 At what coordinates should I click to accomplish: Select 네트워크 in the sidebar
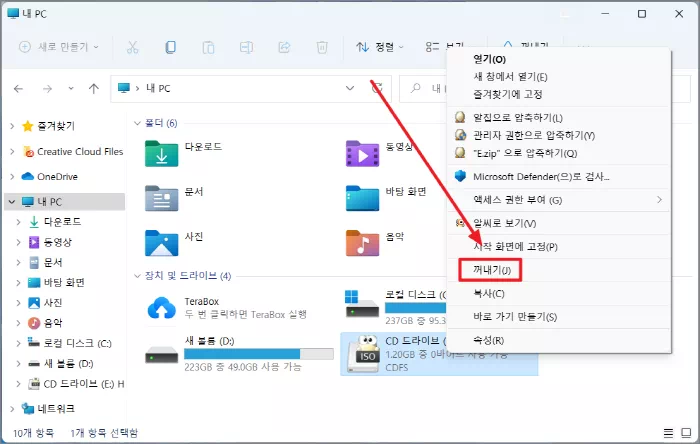(x=56, y=409)
